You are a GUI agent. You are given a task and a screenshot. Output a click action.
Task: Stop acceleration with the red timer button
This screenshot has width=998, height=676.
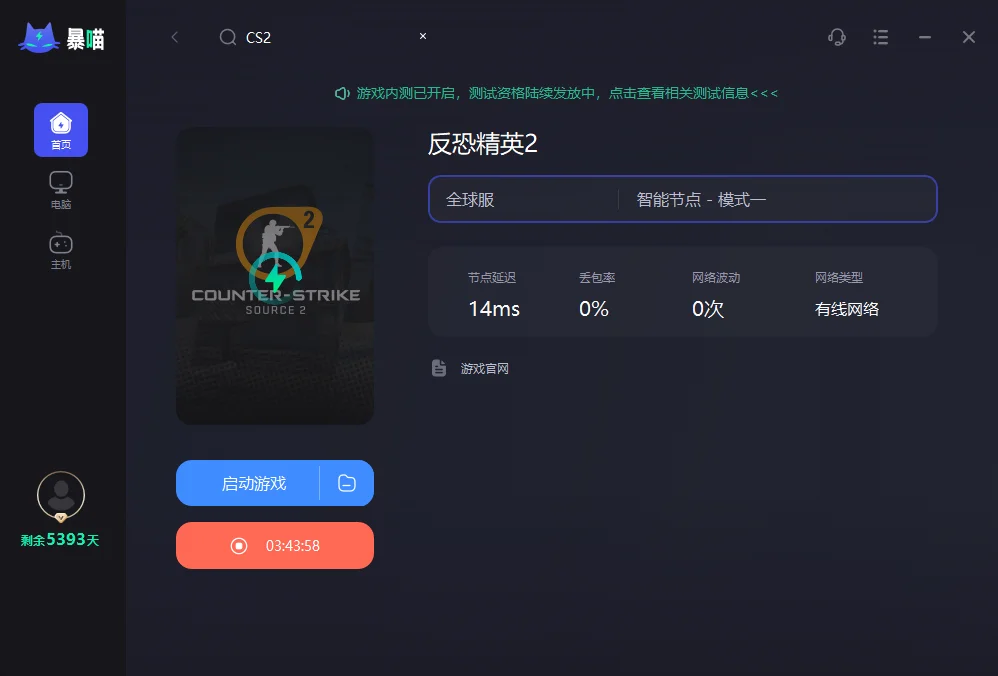coord(275,546)
